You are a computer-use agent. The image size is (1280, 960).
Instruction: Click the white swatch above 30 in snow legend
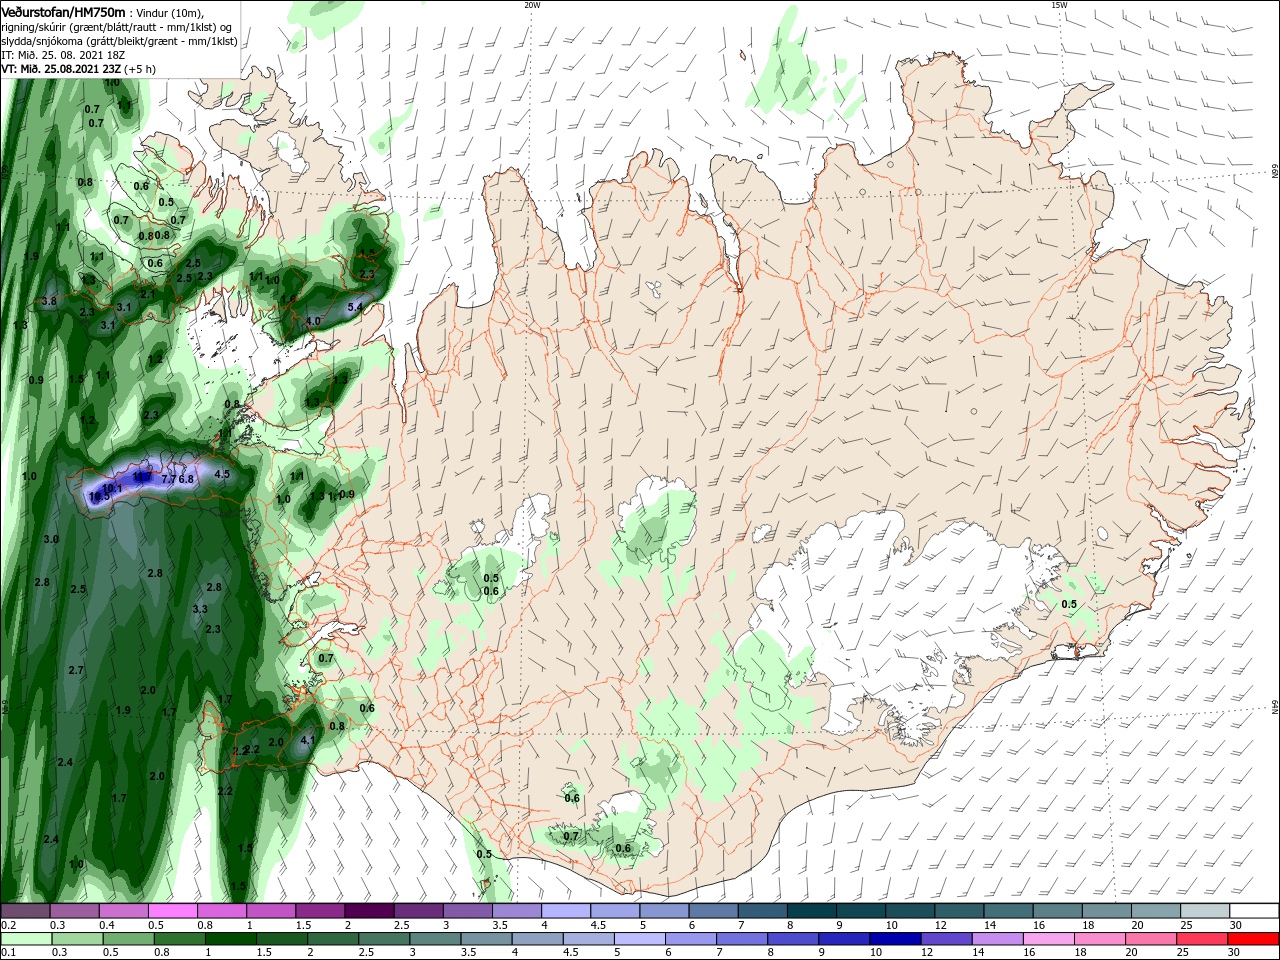1254,911
